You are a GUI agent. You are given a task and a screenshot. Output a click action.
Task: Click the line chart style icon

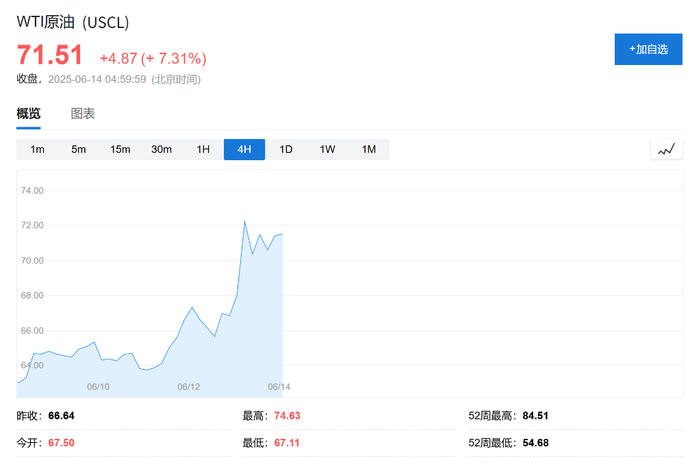point(666,150)
